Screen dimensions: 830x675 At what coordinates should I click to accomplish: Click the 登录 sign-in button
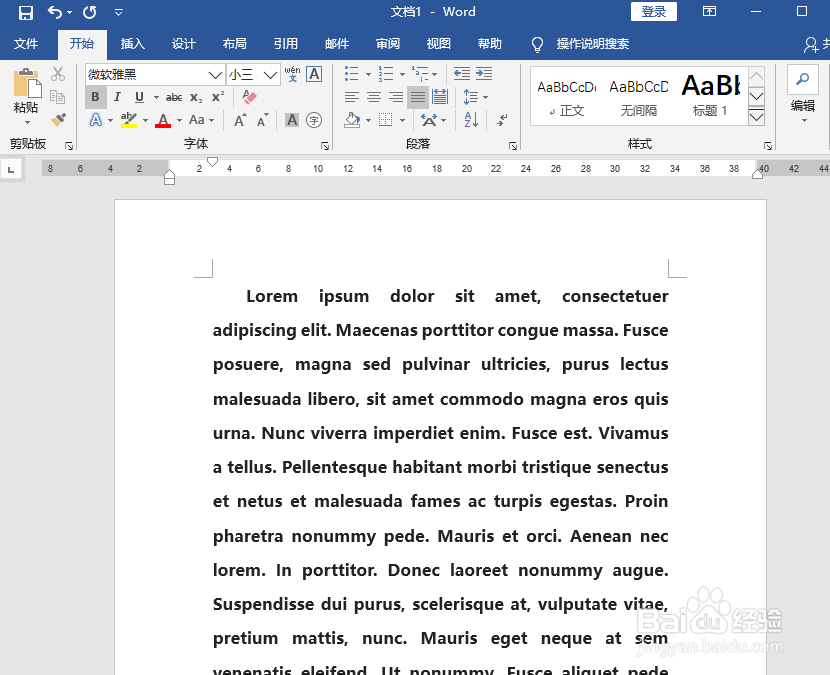654,12
